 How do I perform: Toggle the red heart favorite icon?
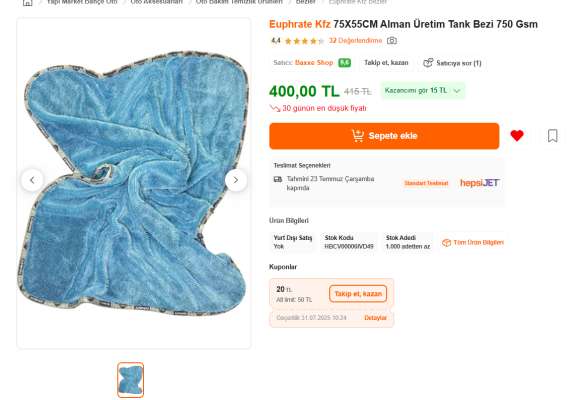pos(517,136)
